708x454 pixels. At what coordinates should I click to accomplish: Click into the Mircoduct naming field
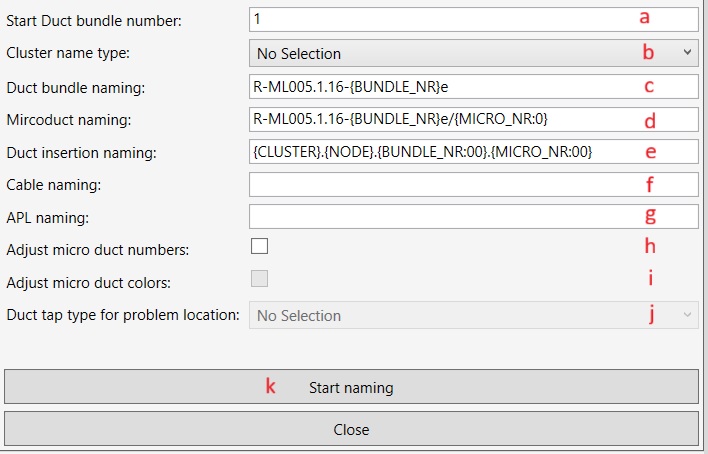440,120
